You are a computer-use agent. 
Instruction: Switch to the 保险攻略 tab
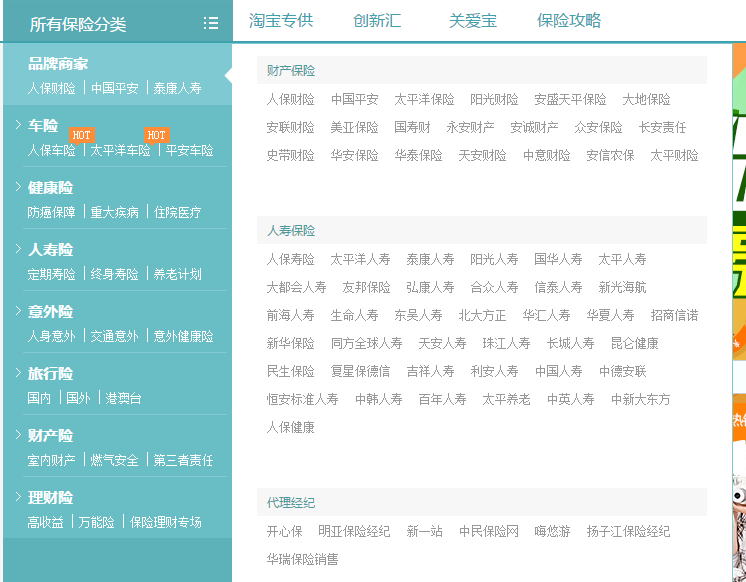[569, 20]
